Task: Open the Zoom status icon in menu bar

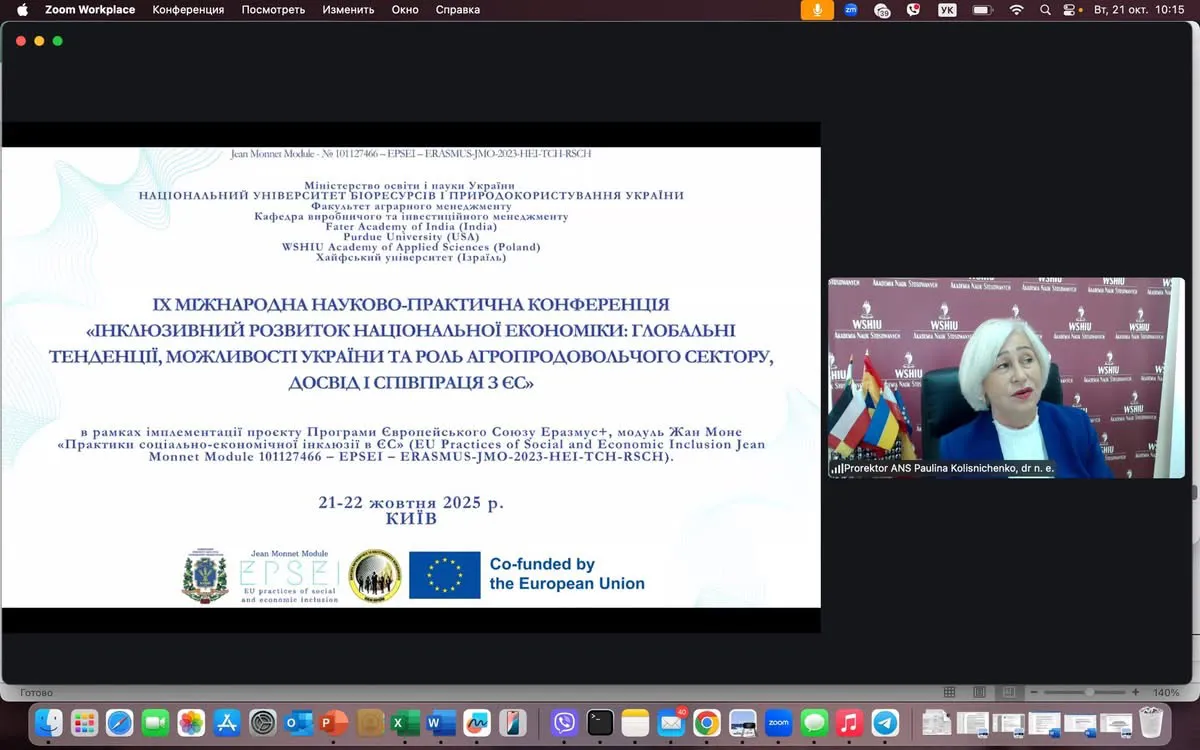Action: [851, 10]
